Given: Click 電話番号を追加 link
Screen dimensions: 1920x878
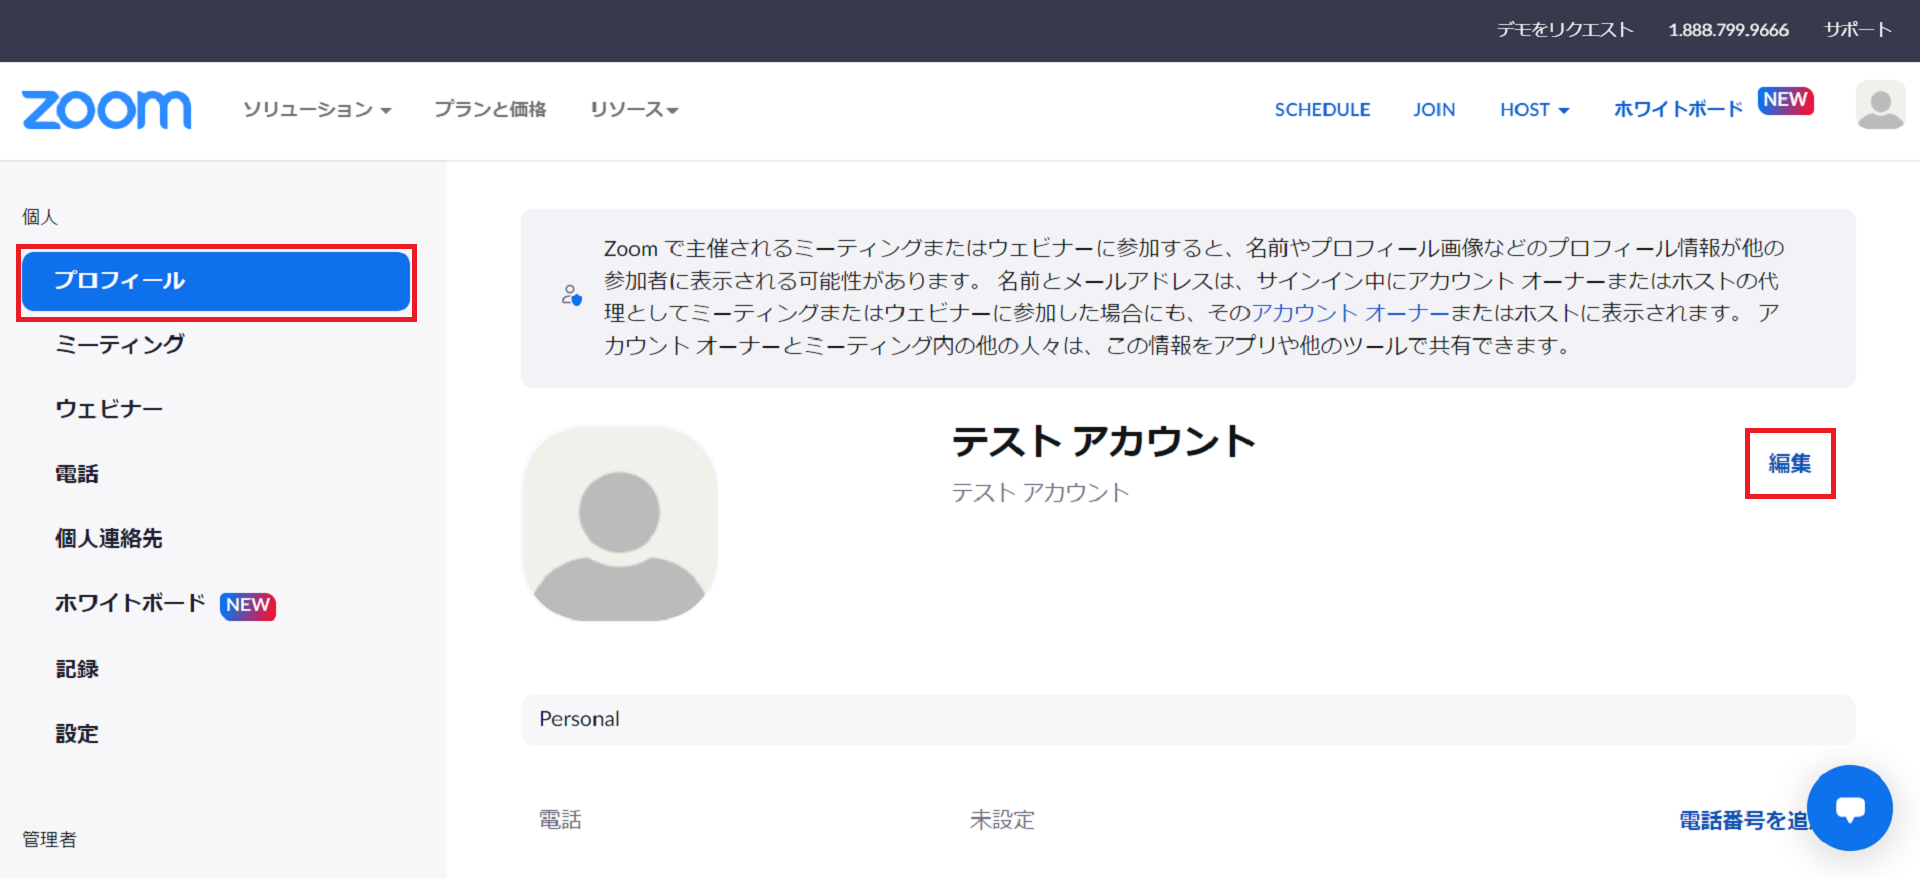Looking at the screenshot, I should click(x=1744, y=821).
